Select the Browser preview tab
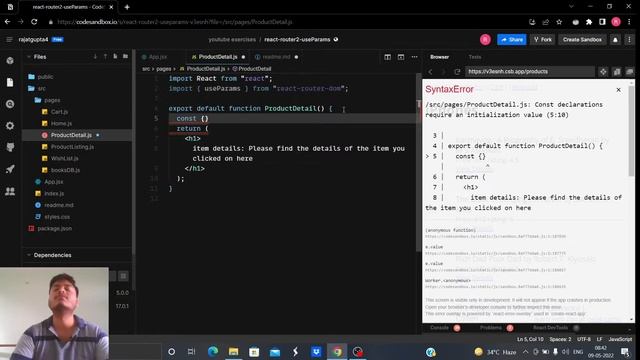The image size is (640, 360). pos(440,57)
